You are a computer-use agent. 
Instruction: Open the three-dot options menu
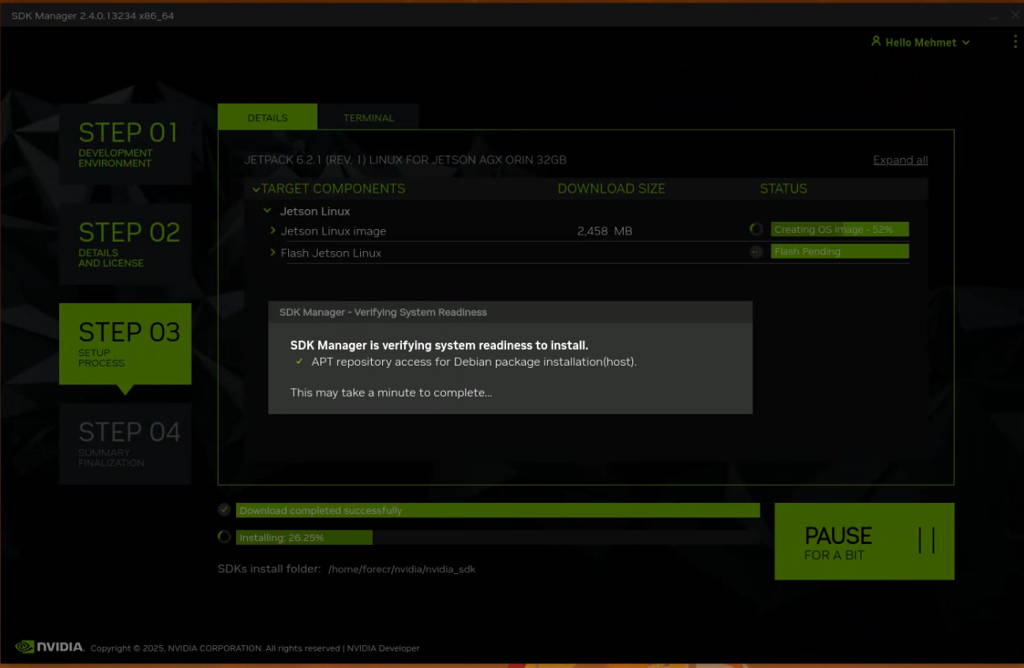click(1014, 42)
